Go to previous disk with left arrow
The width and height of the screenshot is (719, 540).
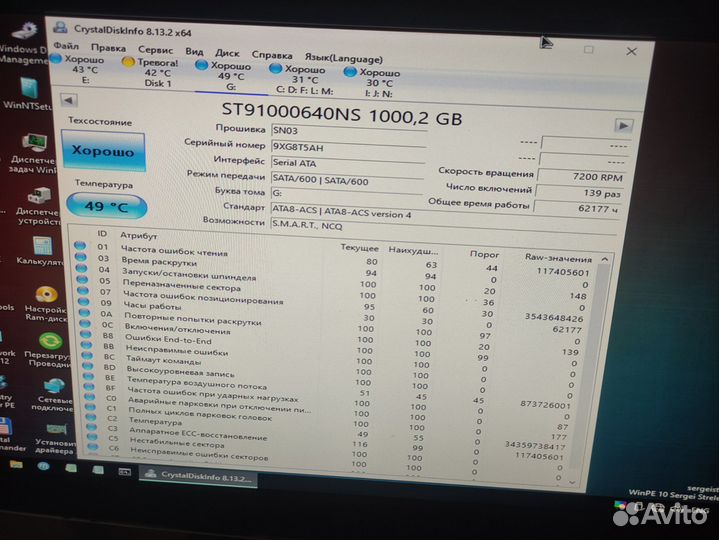tap(69, 100)
